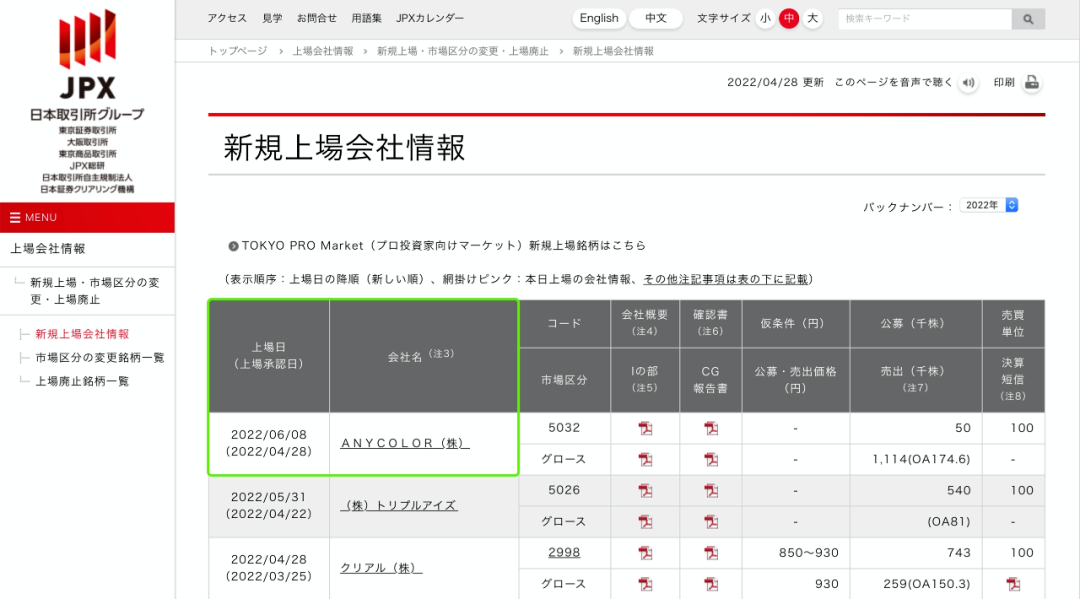1080x599 pixels.
Task: Click the search magnifier icon
Action: [x=1028, y=19]
